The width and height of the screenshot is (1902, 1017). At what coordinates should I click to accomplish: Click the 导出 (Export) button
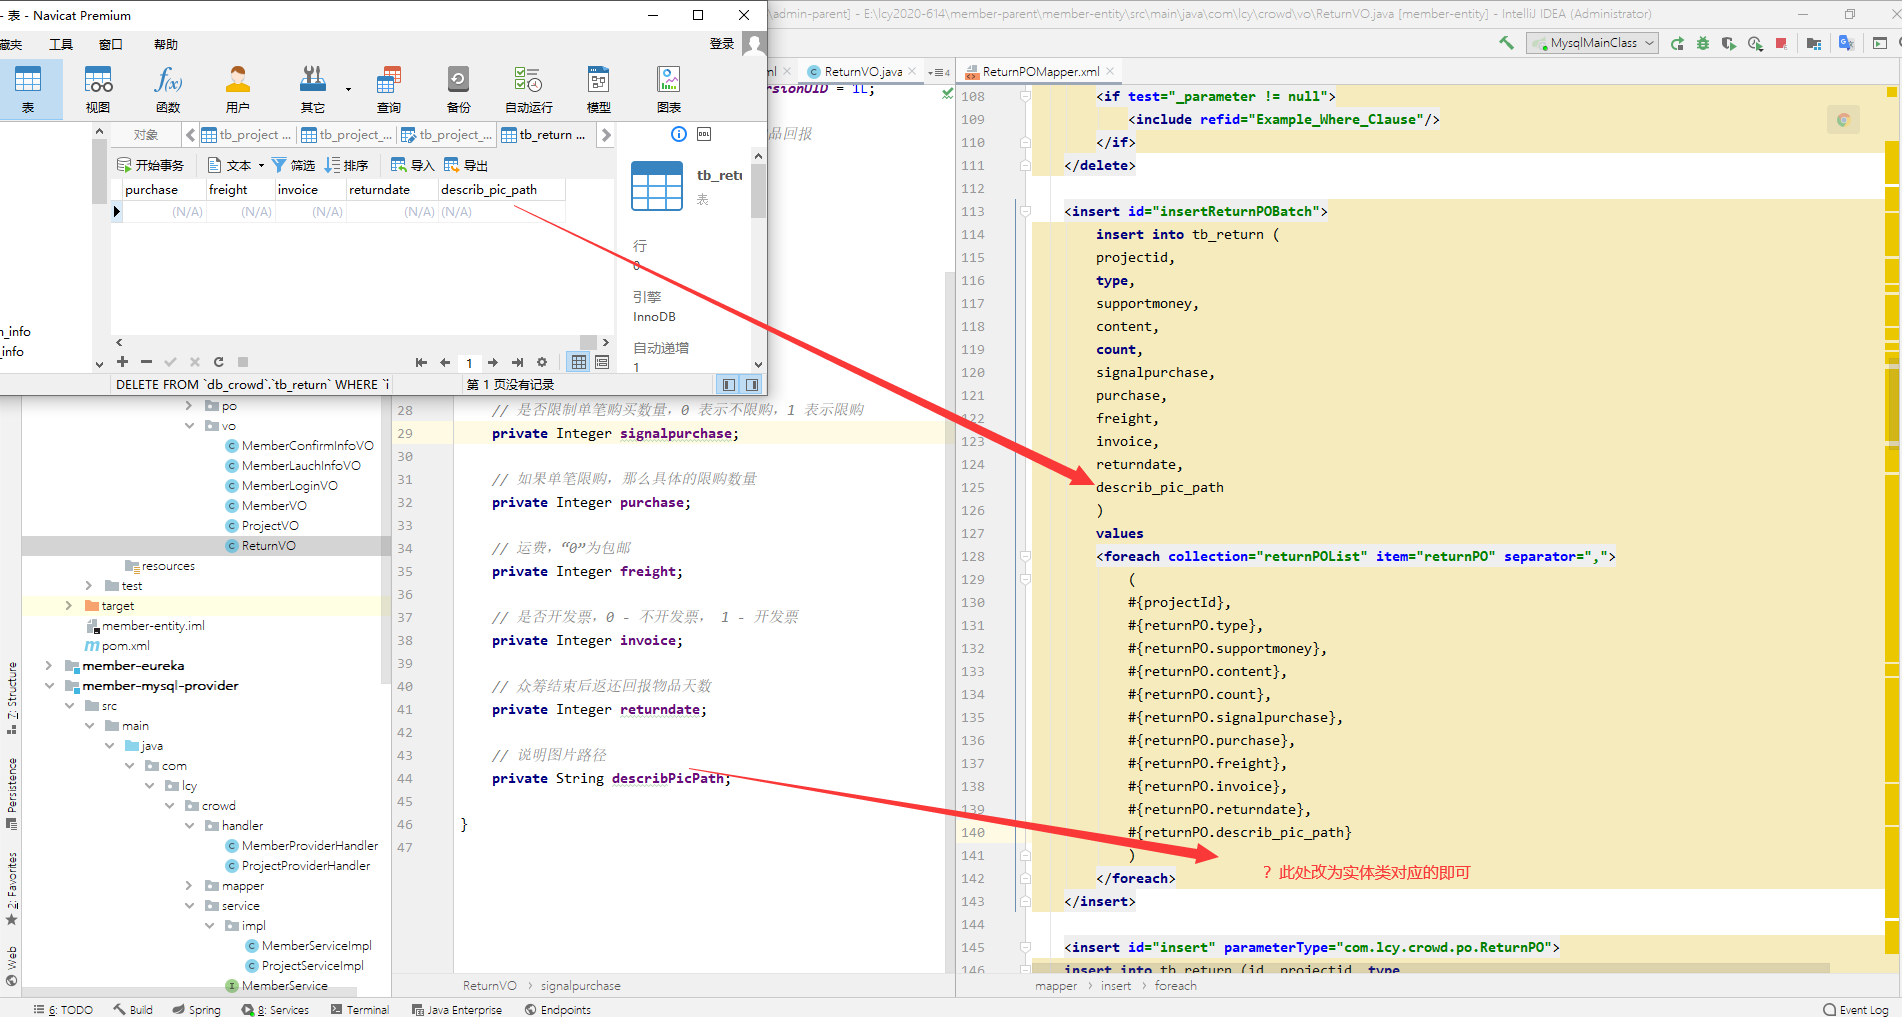466,165
